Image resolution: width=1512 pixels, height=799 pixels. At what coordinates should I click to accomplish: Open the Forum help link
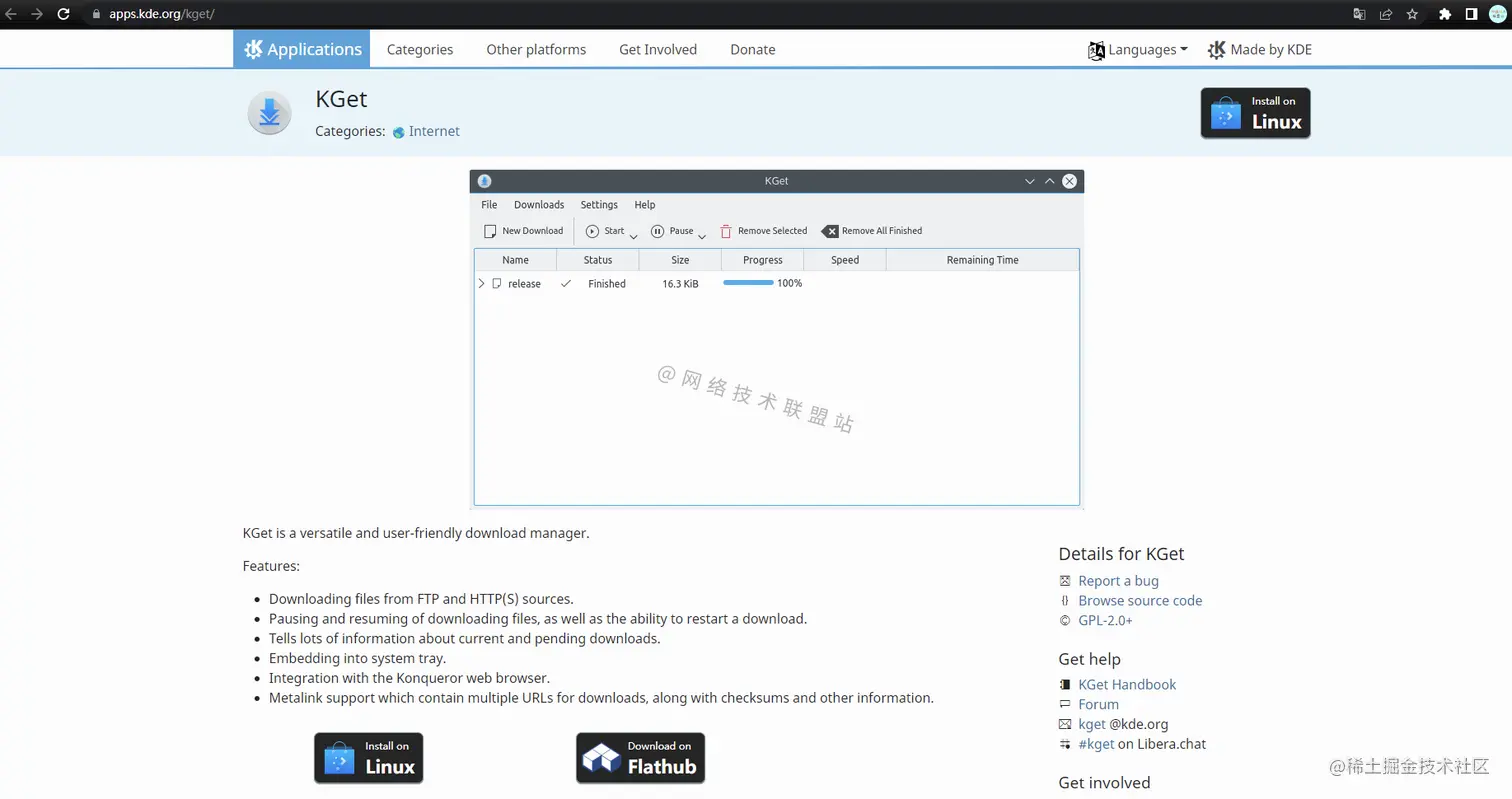[x=1098, y=705]
